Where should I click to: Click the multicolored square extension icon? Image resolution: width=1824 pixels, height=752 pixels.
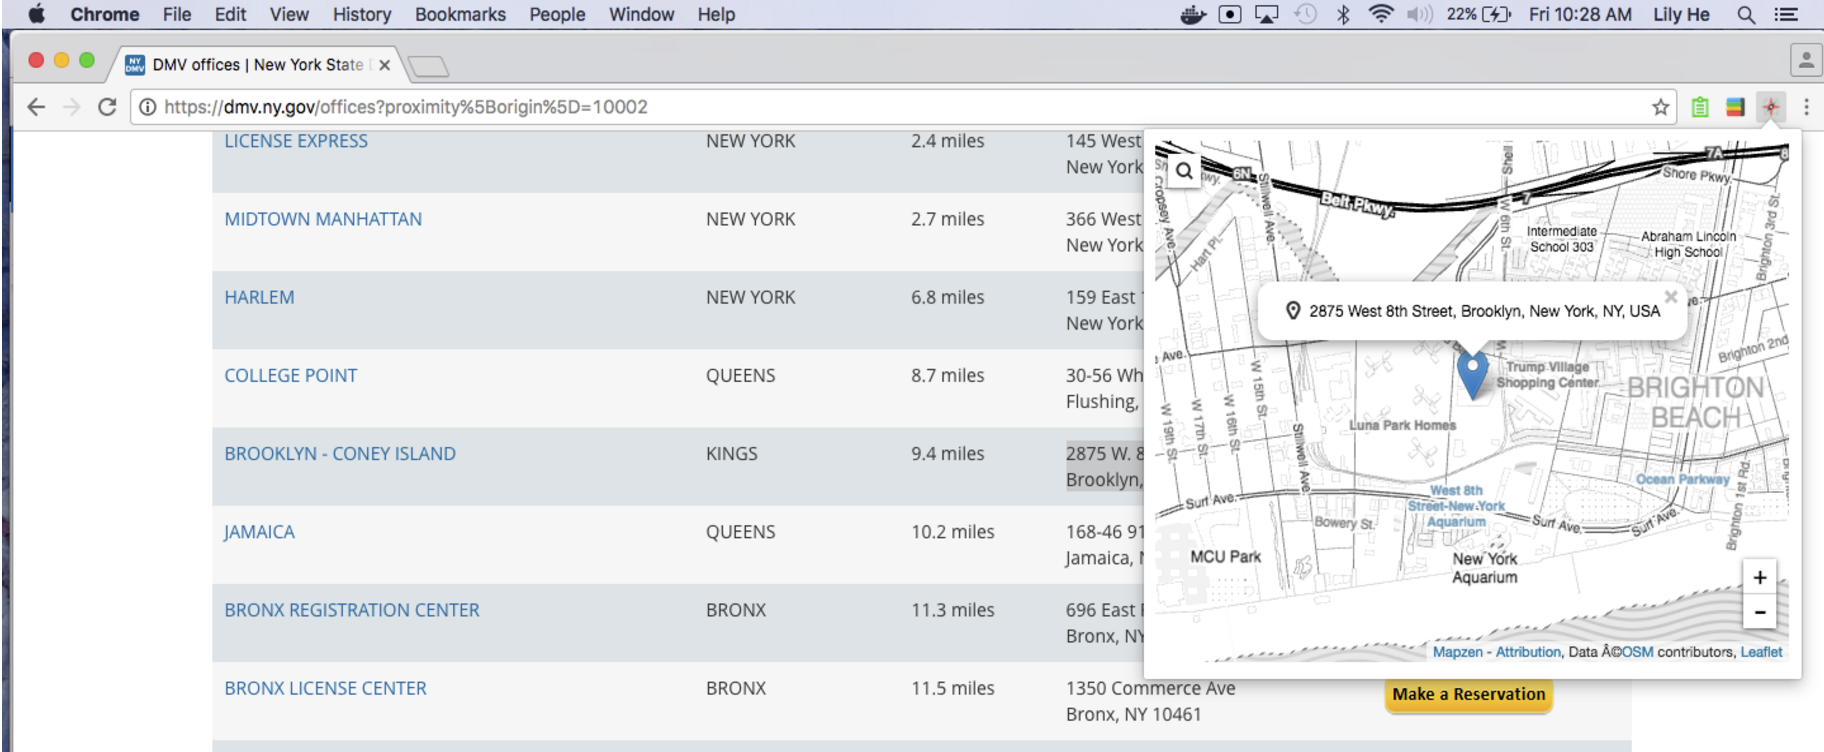tap(1735, 107)
